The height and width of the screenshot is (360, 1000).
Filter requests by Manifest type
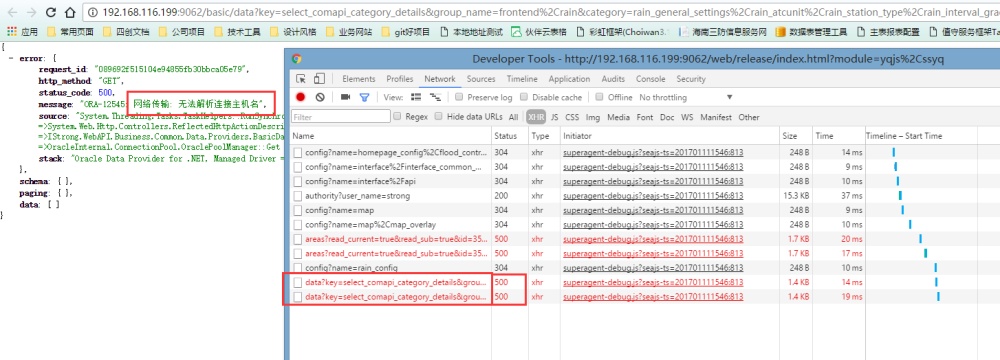pyautogui.click(x=716, y=117)
